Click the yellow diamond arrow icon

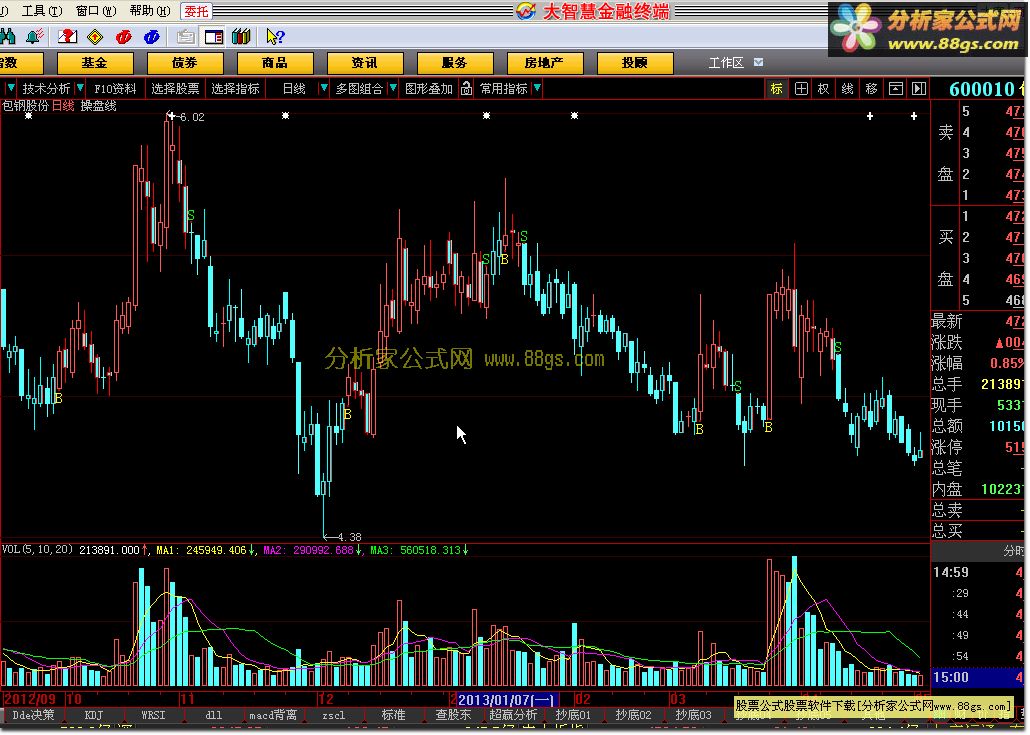(95, 37)
